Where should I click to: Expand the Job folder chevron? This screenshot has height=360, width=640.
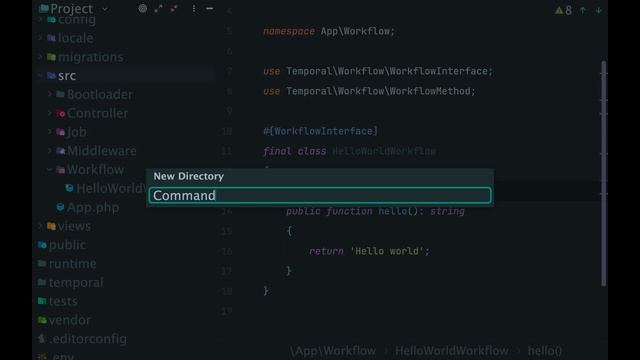pyautogui.click(x=49, y=132)
